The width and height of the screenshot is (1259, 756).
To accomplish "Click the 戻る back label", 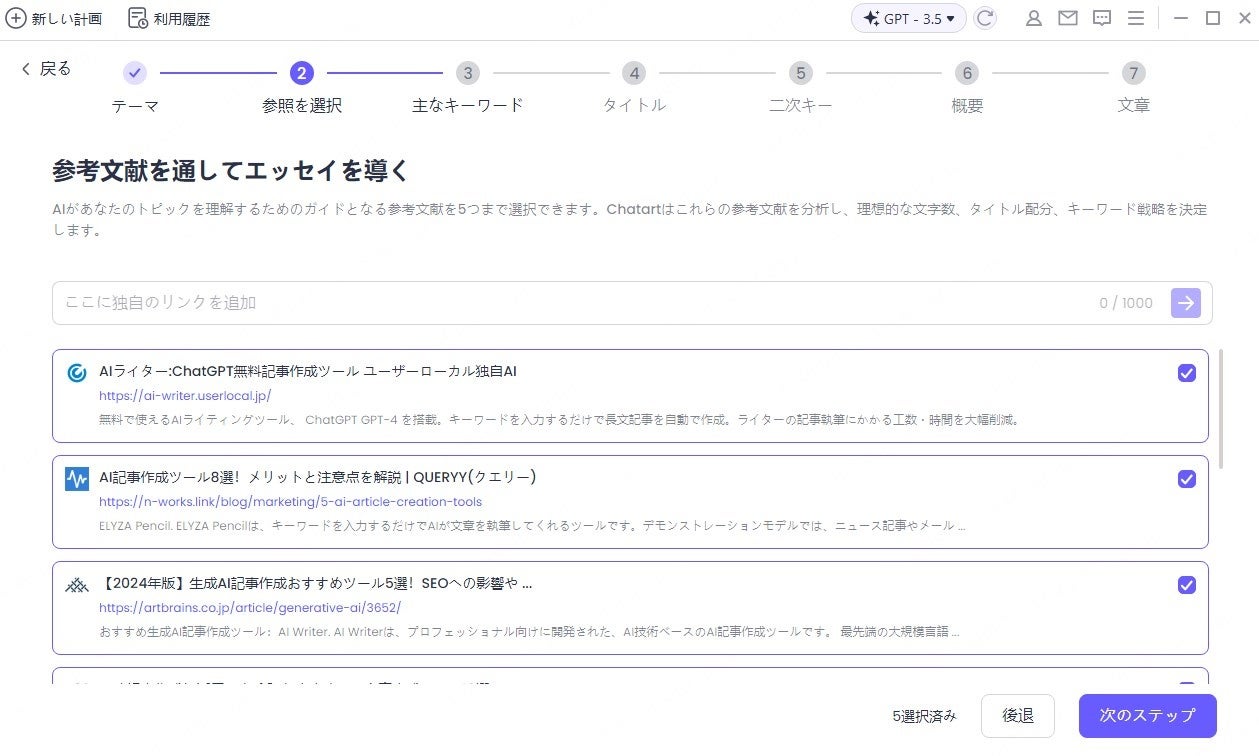I will [55, 69].
